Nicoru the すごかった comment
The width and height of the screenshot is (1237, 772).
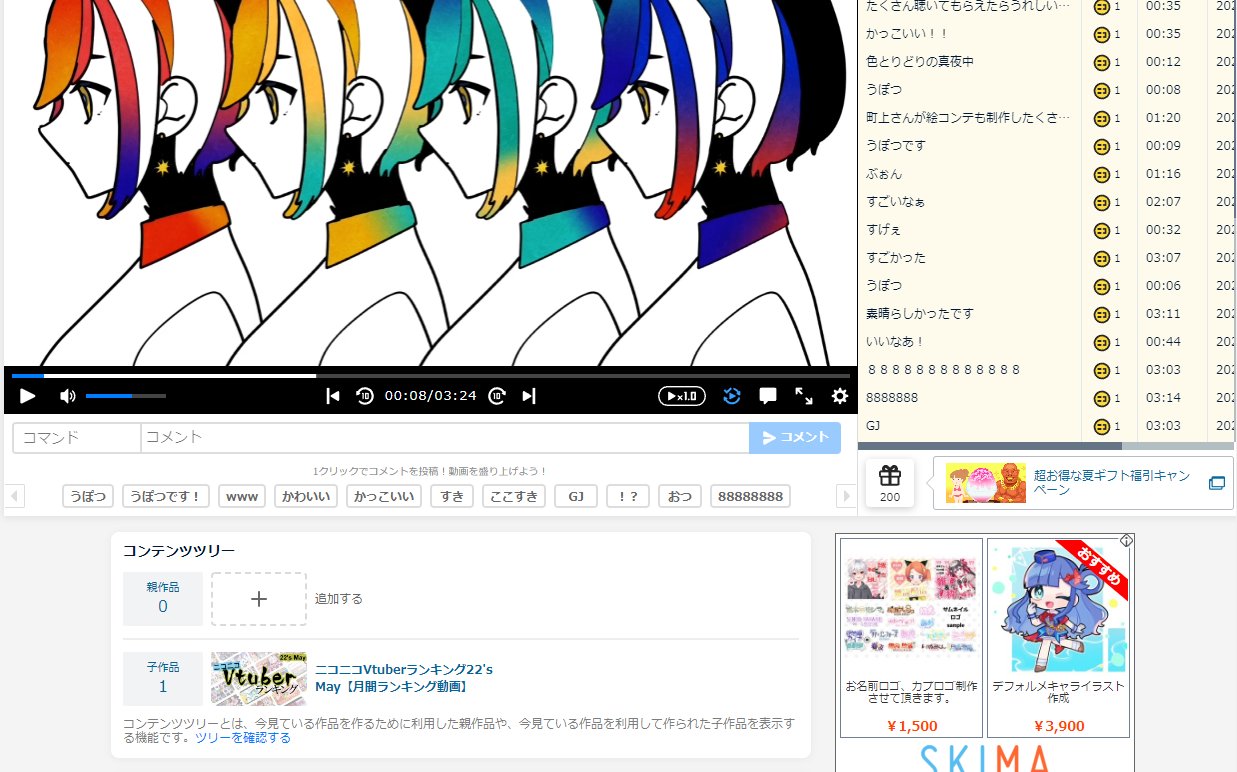pos(1101,258)
